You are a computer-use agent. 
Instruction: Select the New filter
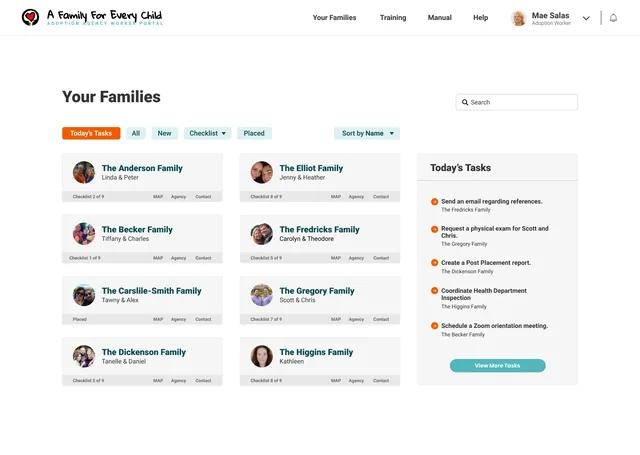pos(164,133)
